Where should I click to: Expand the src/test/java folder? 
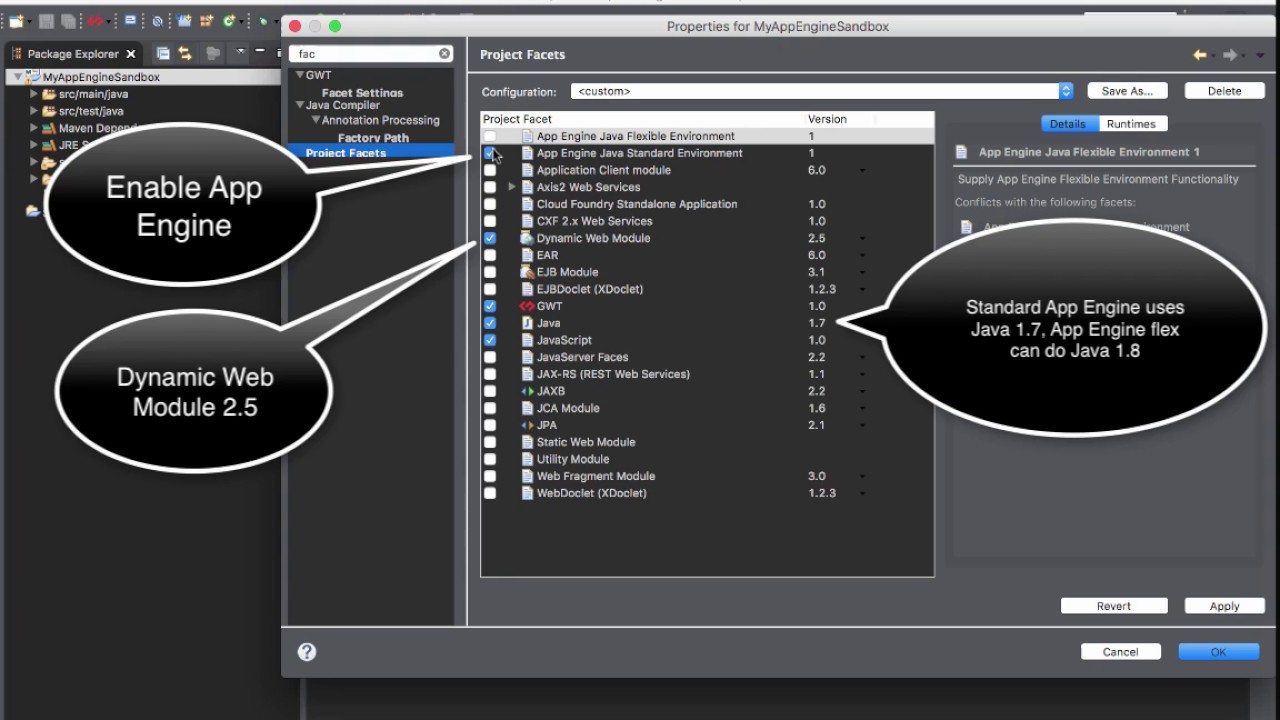33,111
